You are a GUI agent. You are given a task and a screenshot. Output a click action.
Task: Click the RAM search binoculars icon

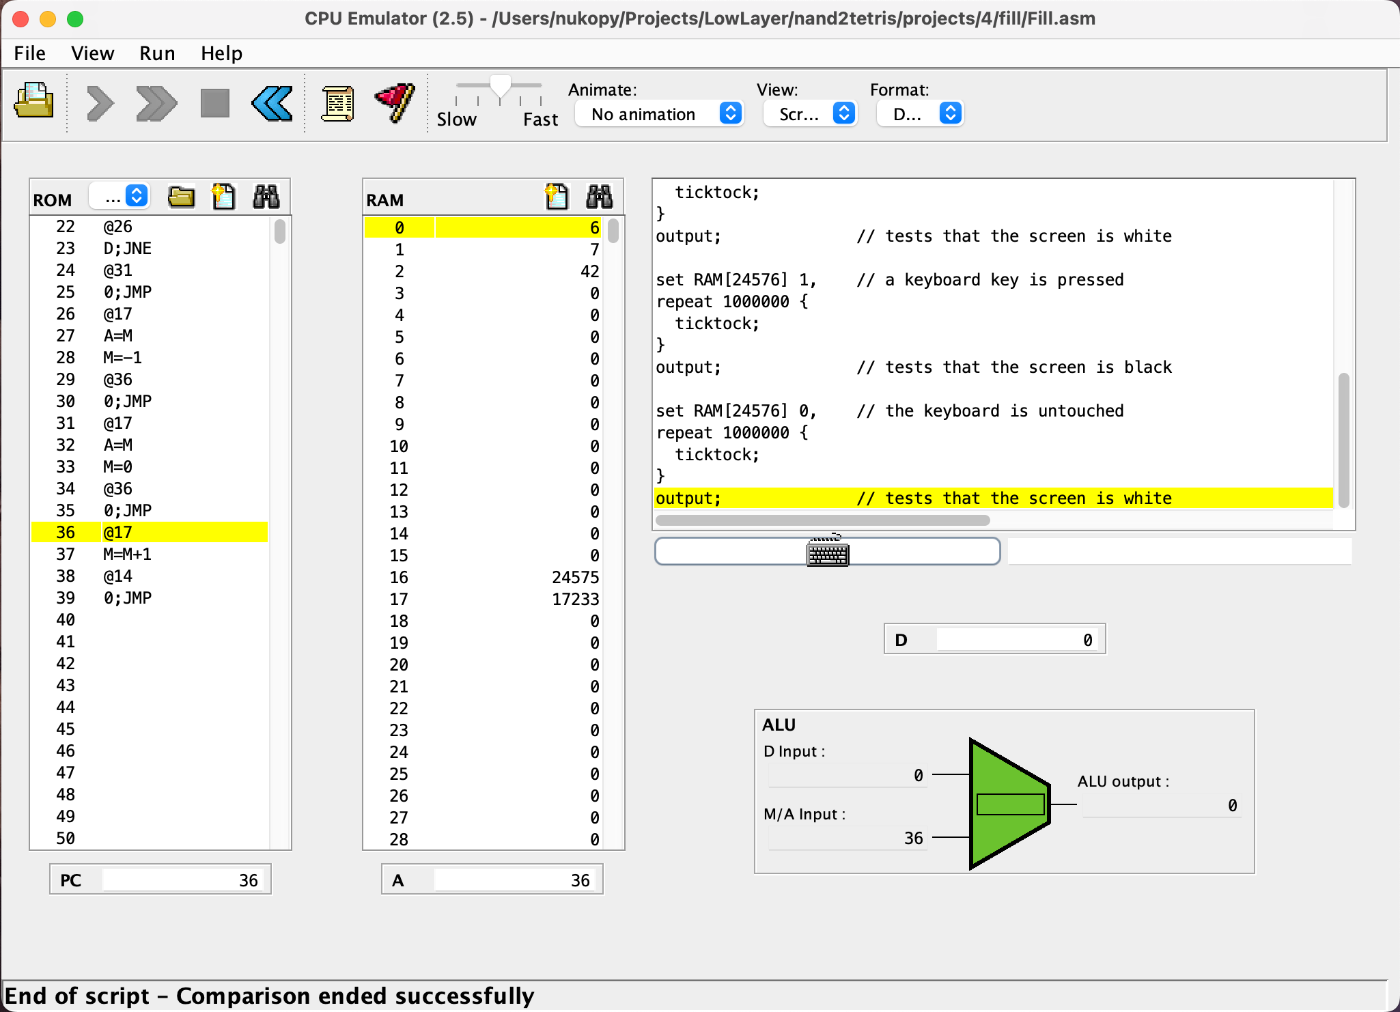coord(599,197)
